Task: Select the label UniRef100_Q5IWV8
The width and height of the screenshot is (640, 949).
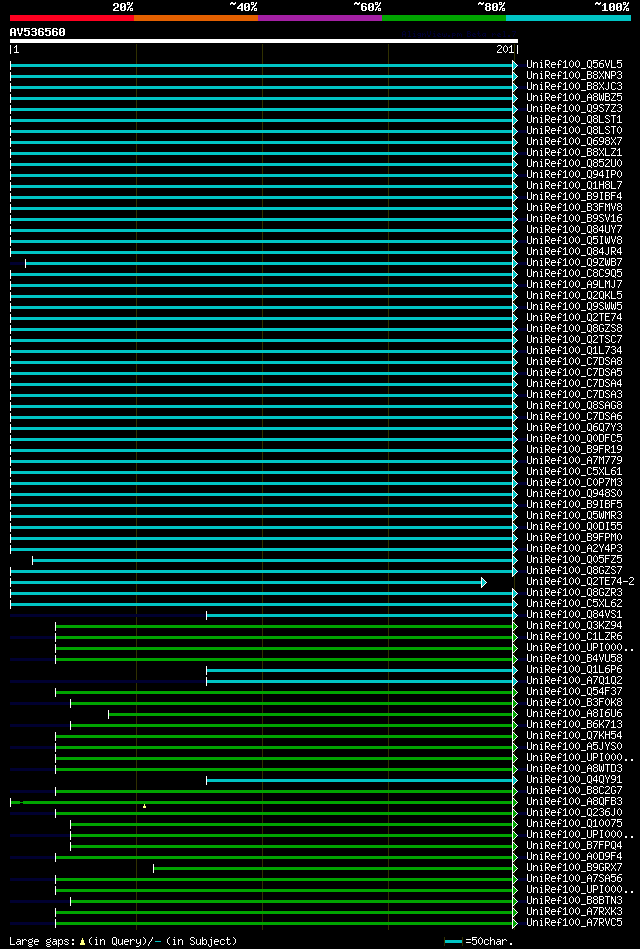Action: pyautogui.click(x=575, y=240)
